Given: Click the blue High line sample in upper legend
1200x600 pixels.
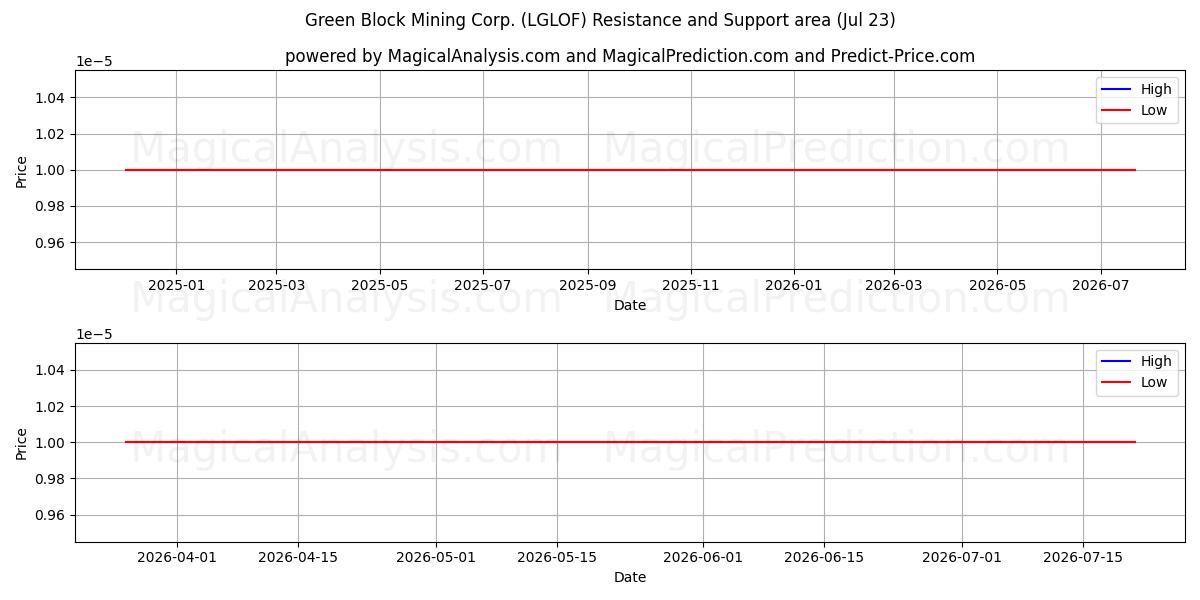Looking at the screenshot, I should (x=1117, y=89).
